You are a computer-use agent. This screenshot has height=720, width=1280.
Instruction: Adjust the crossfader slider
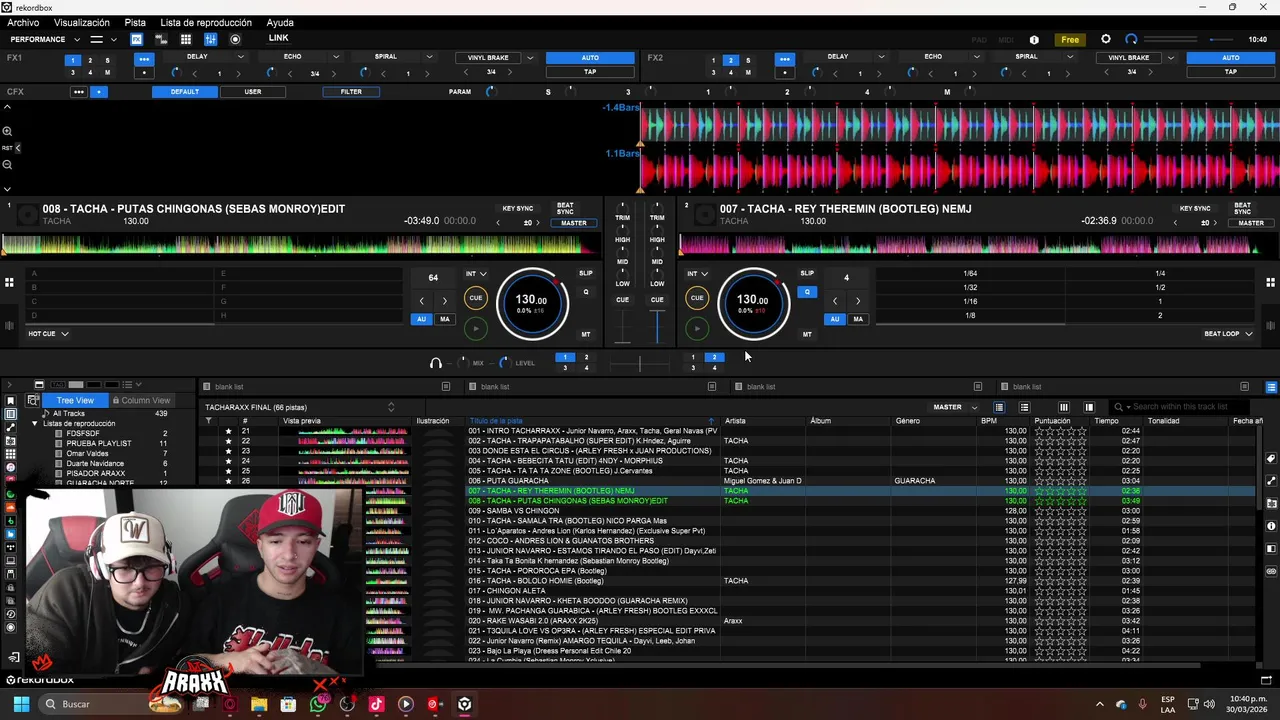639,364
